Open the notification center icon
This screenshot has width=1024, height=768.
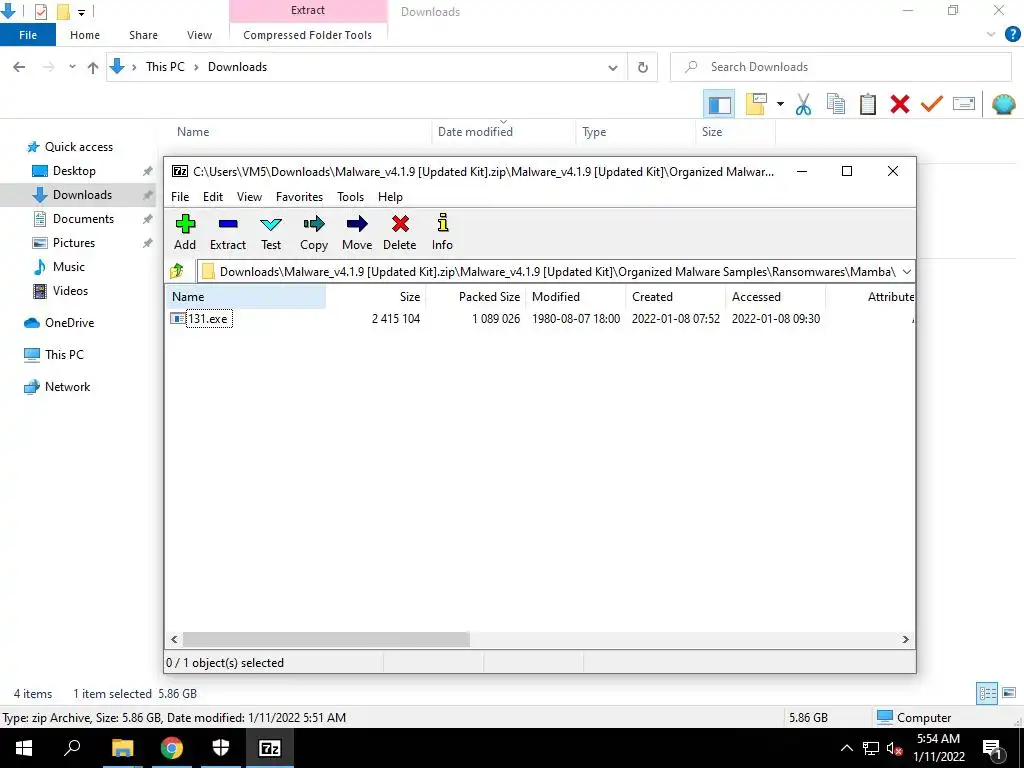[993, 749]
